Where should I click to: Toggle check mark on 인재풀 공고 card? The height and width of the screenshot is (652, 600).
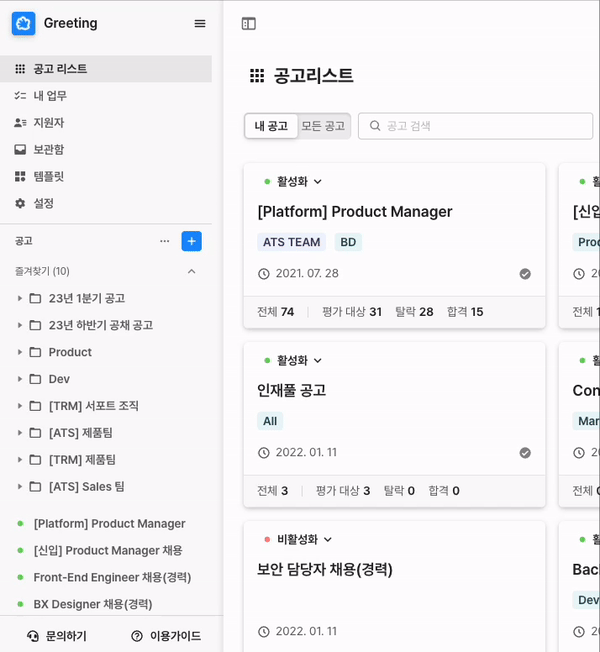(525, 453)
